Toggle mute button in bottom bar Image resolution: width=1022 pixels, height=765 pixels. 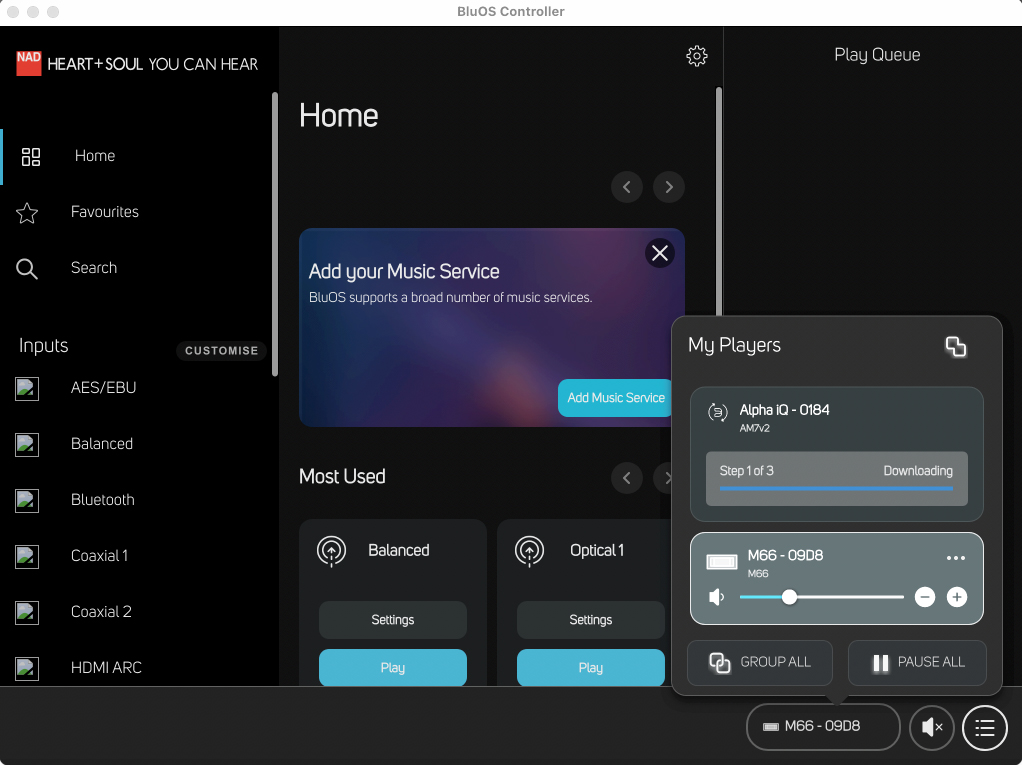tap(932, 727)
